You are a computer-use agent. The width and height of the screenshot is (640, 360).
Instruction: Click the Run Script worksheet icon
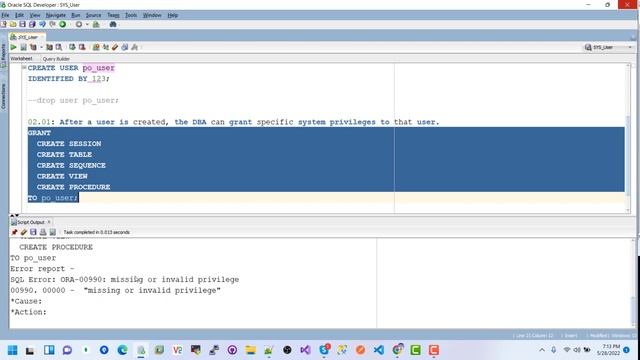(x=23, y=47)
